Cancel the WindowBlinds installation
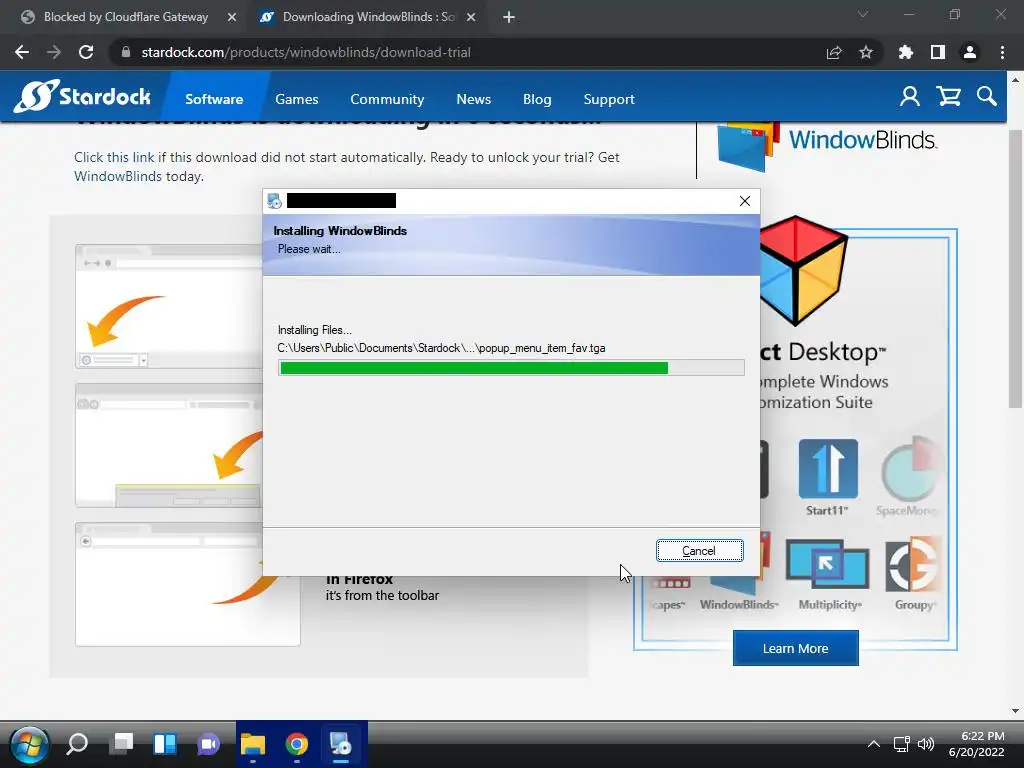Screen dimensions: 1024x768 699,551
